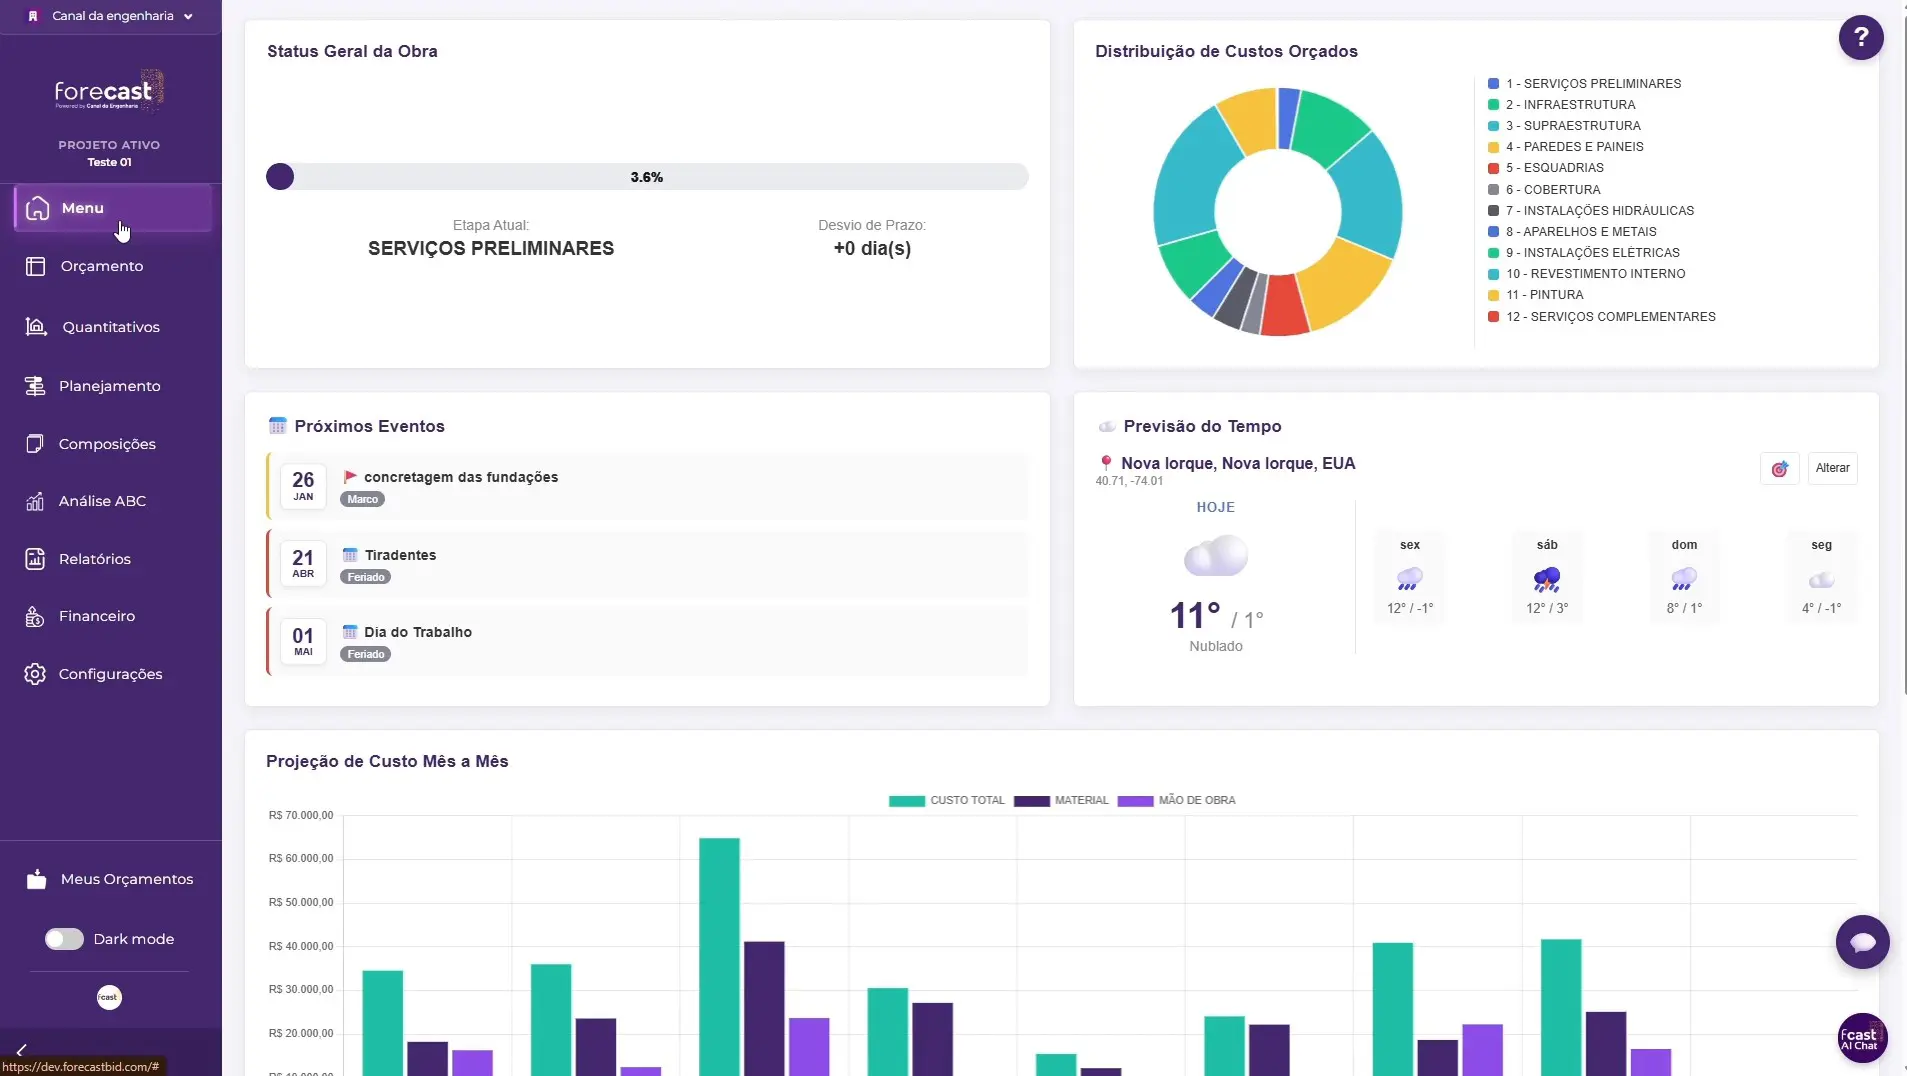Toggle CUSTO TOTAL series in chart legend
This screenshot has height=1076, width=1907.
pyautogui.click(x=946, y=801)
